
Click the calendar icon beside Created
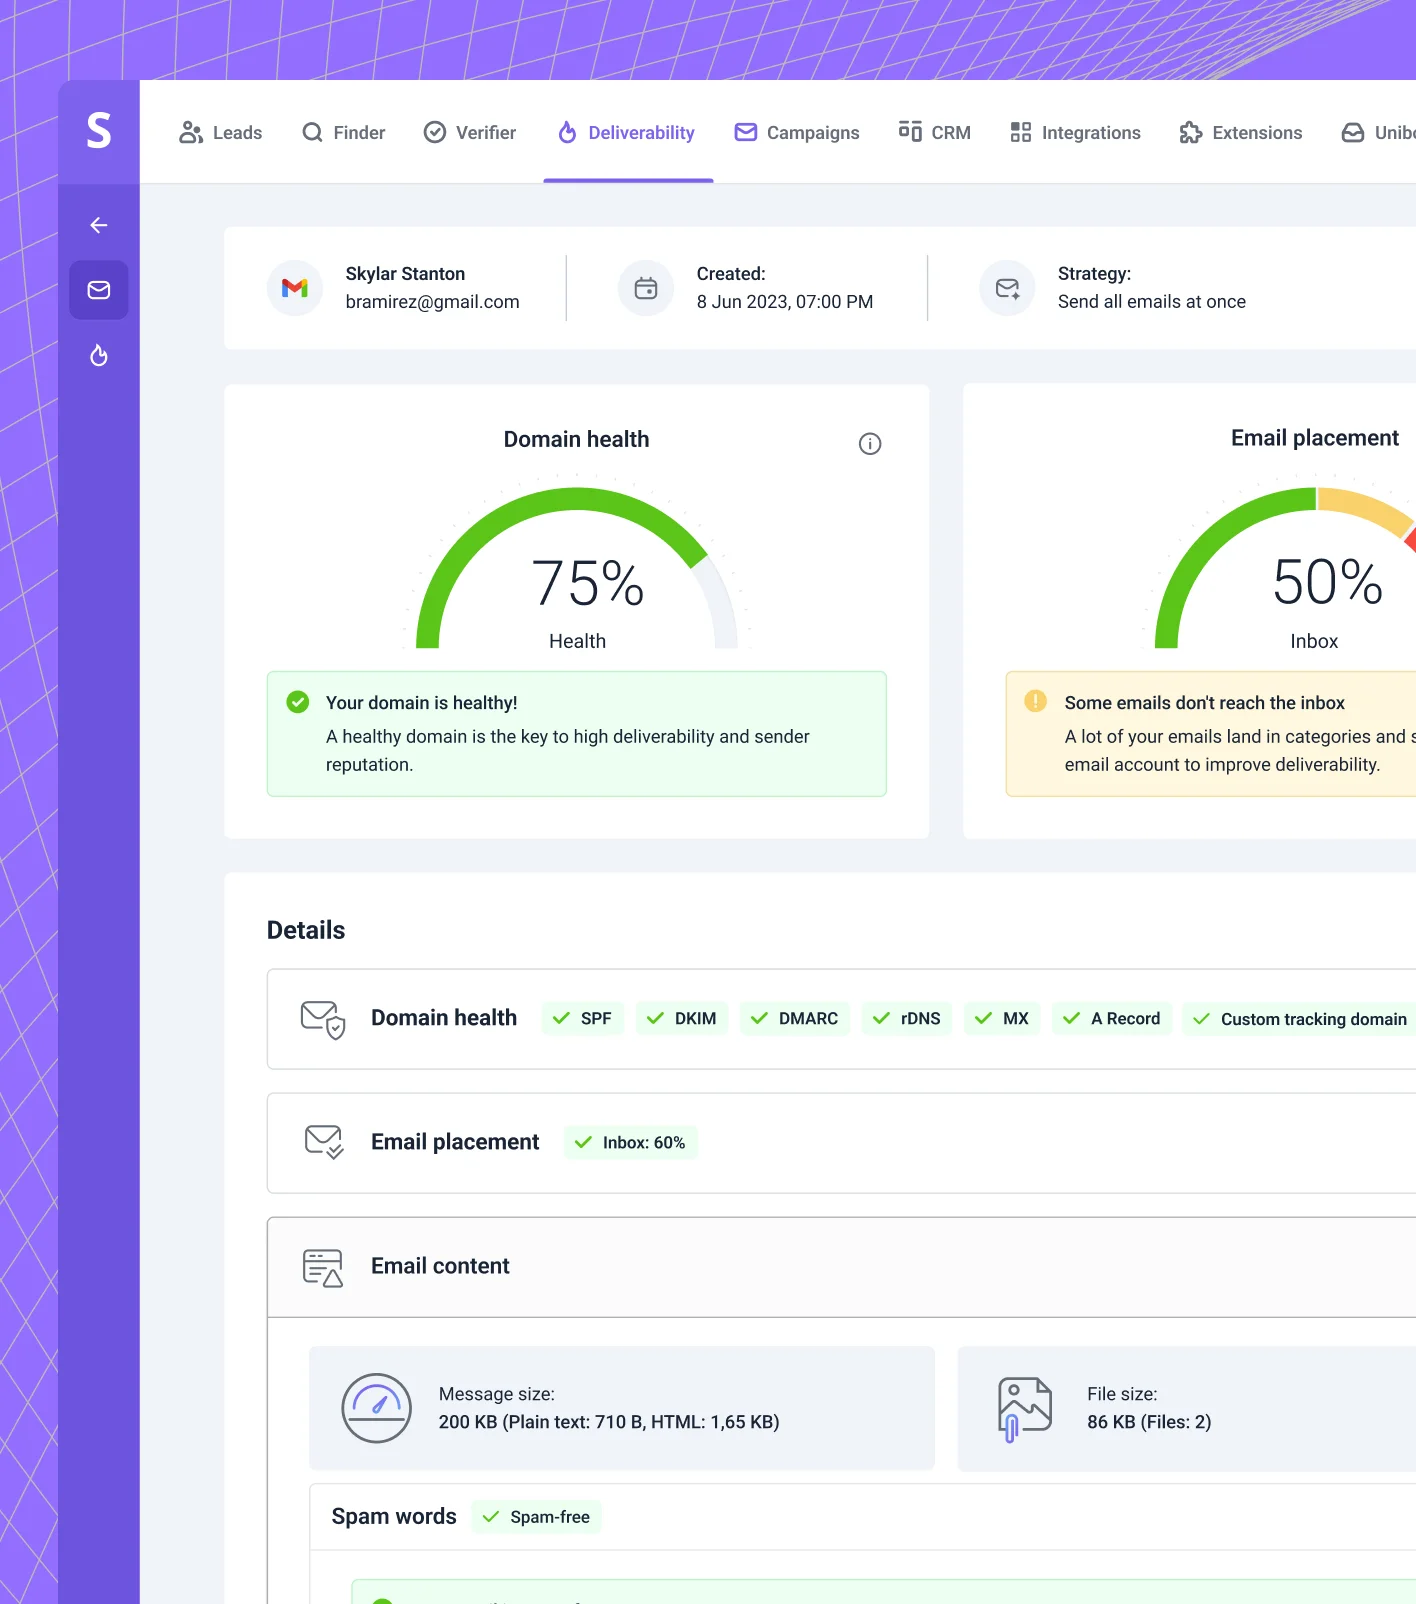pyautogui.click(x=646, y=288)
